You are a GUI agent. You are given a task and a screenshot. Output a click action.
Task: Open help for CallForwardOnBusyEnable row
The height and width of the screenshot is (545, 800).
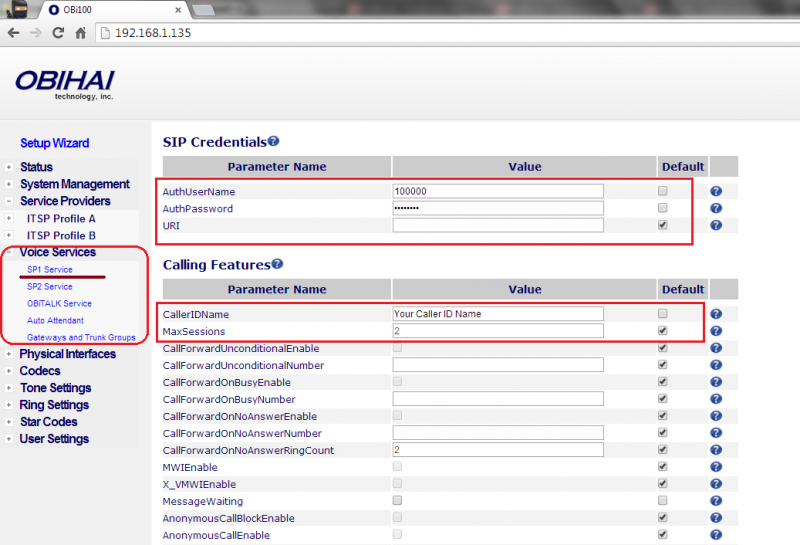(716, 382)
